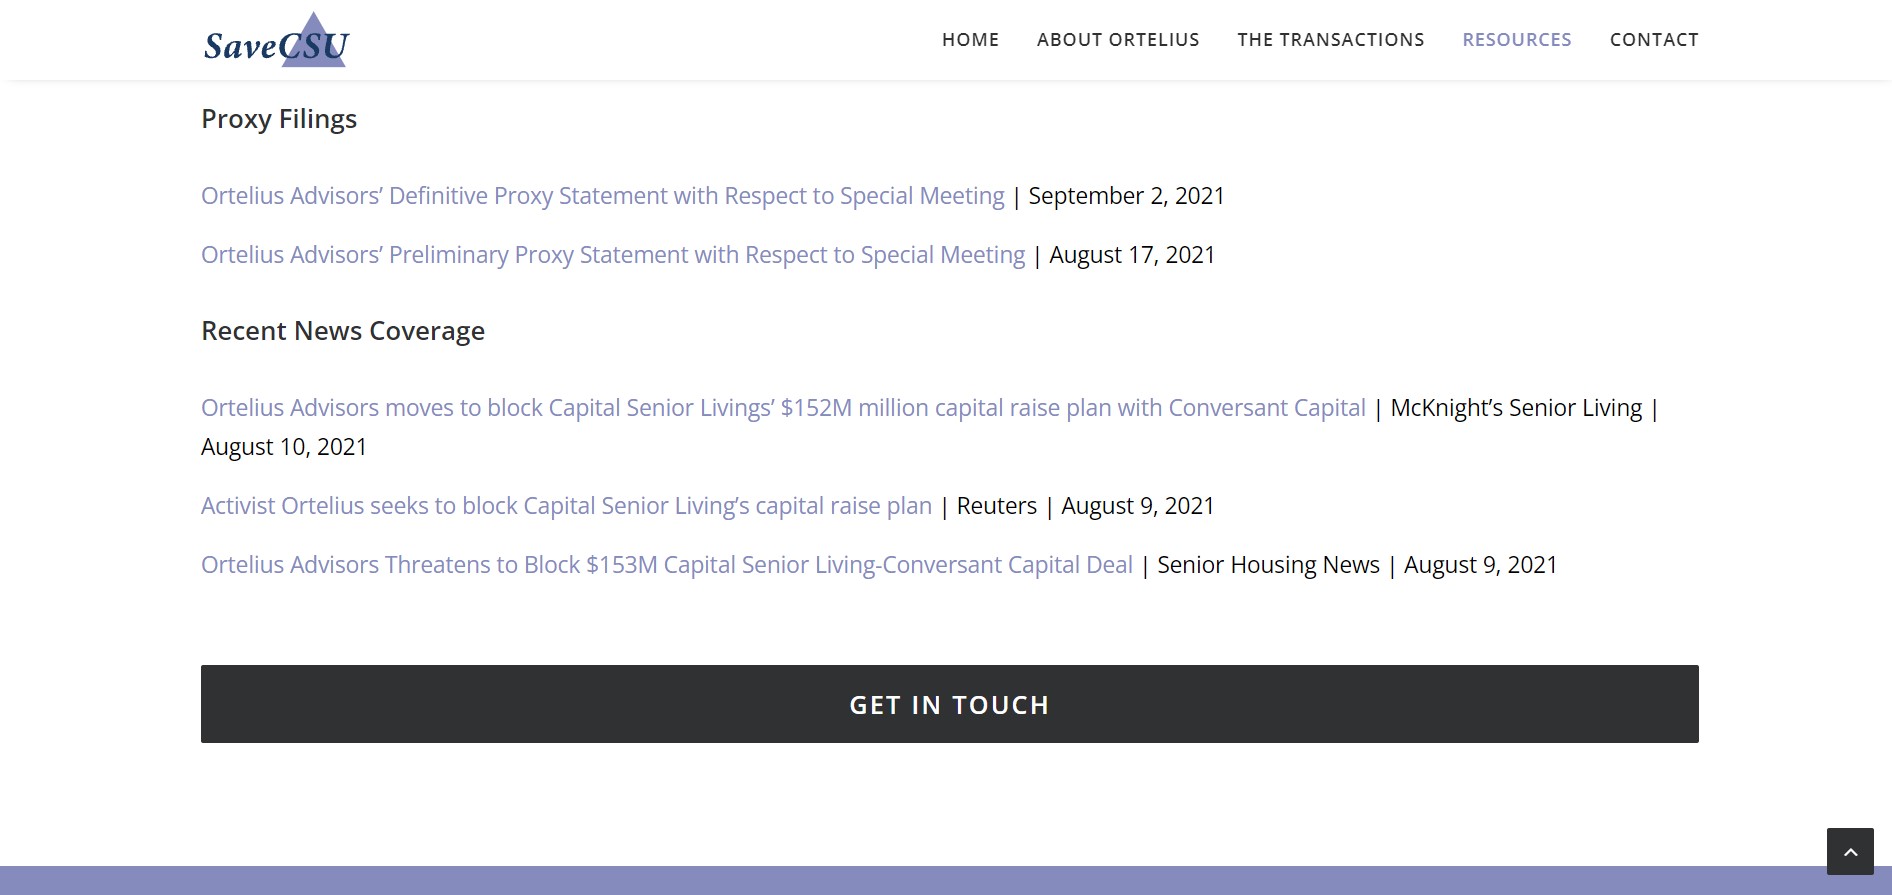1892x895 pixels.
Task: Go to THE TRANSACTIONS page
Action: (x=1331, y=40)
